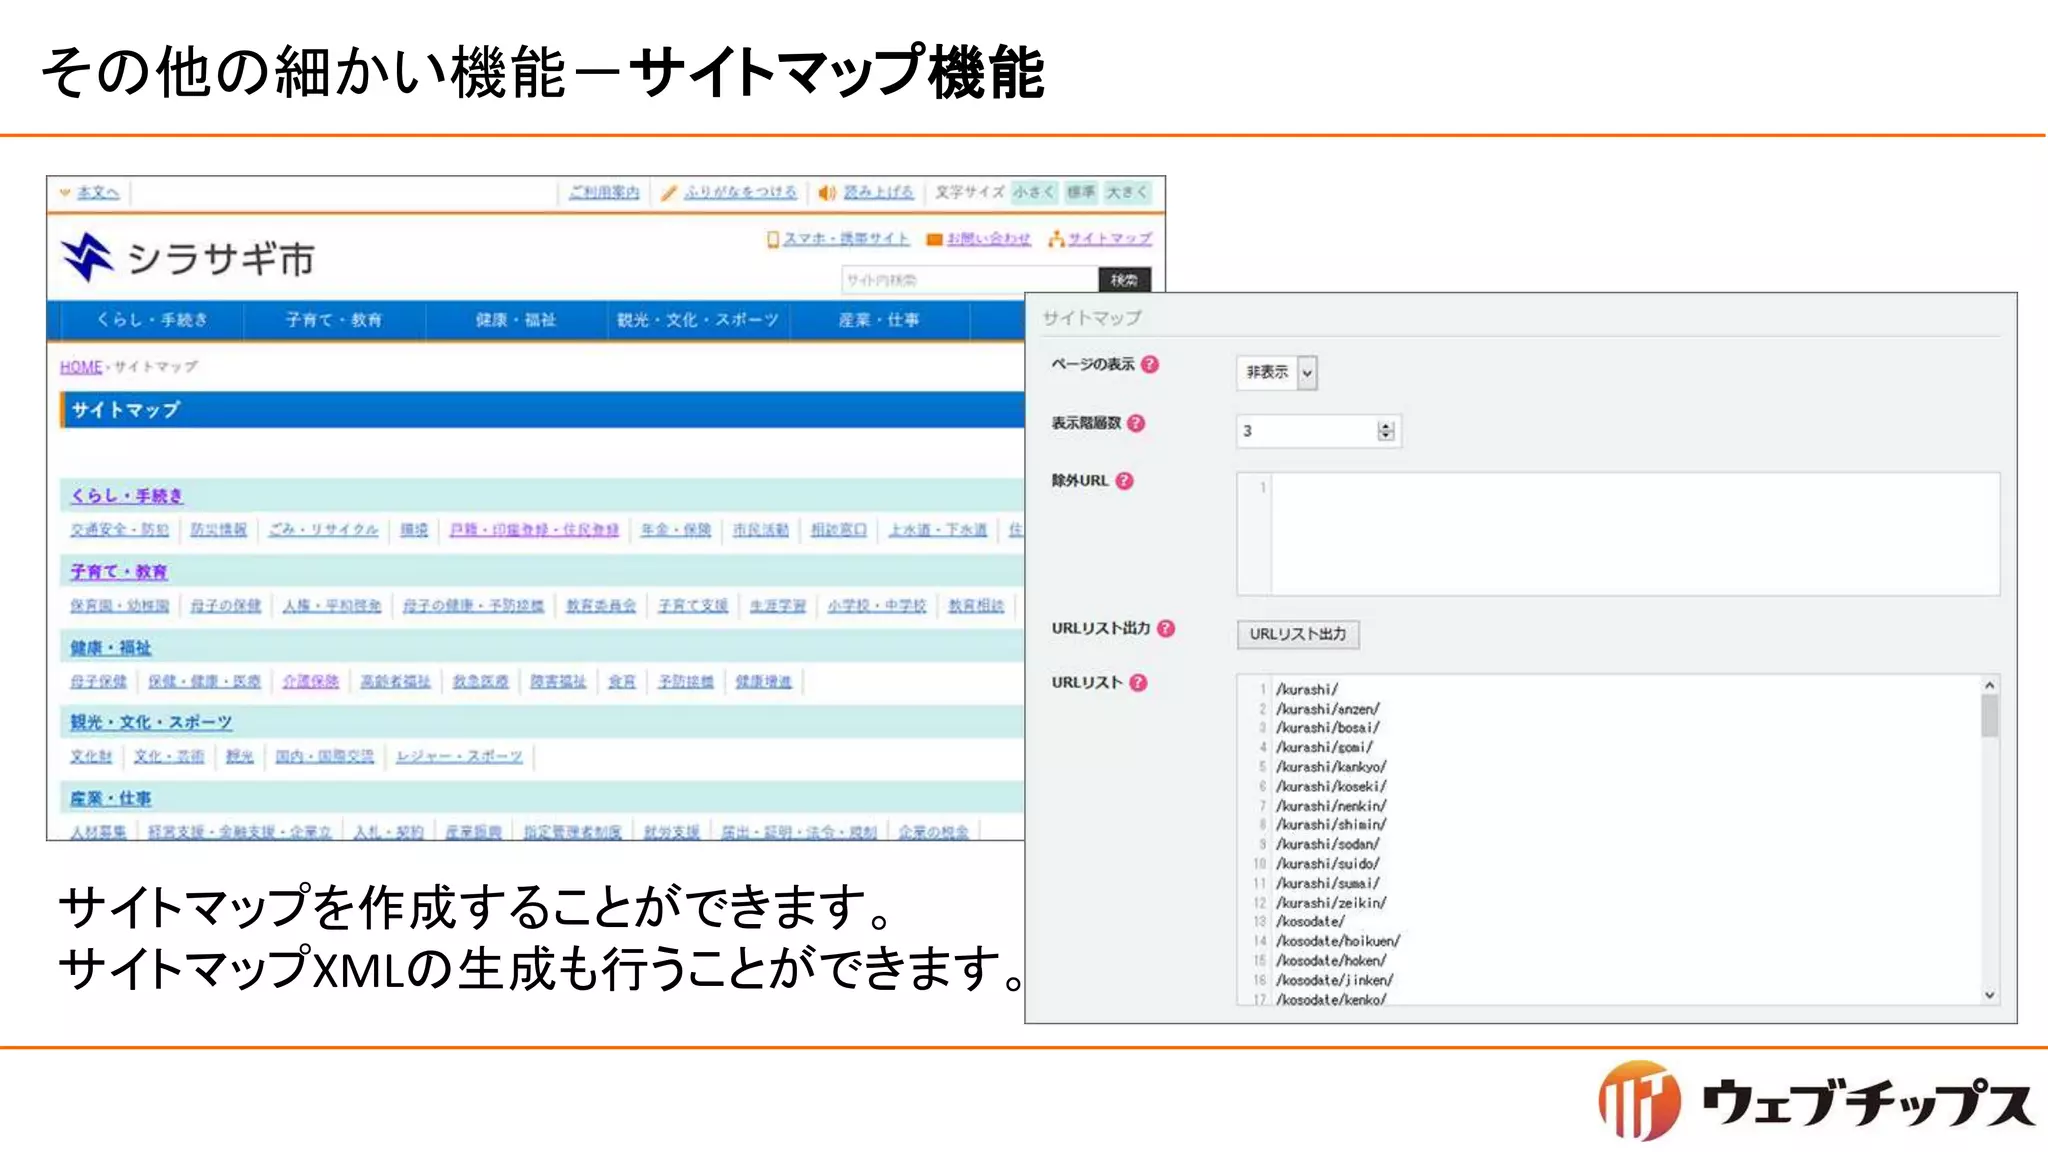Image resolution: width=2048 pixels, height=1152 pixels.
Task: Click the 読み上げる link
Action: [878, 192]
